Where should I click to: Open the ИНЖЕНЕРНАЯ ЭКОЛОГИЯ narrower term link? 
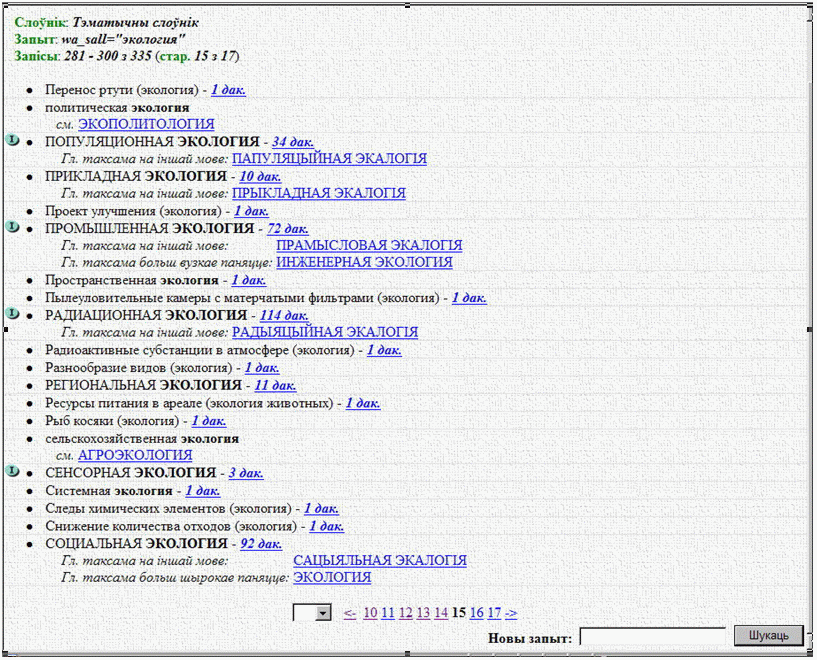pos(364,263)
